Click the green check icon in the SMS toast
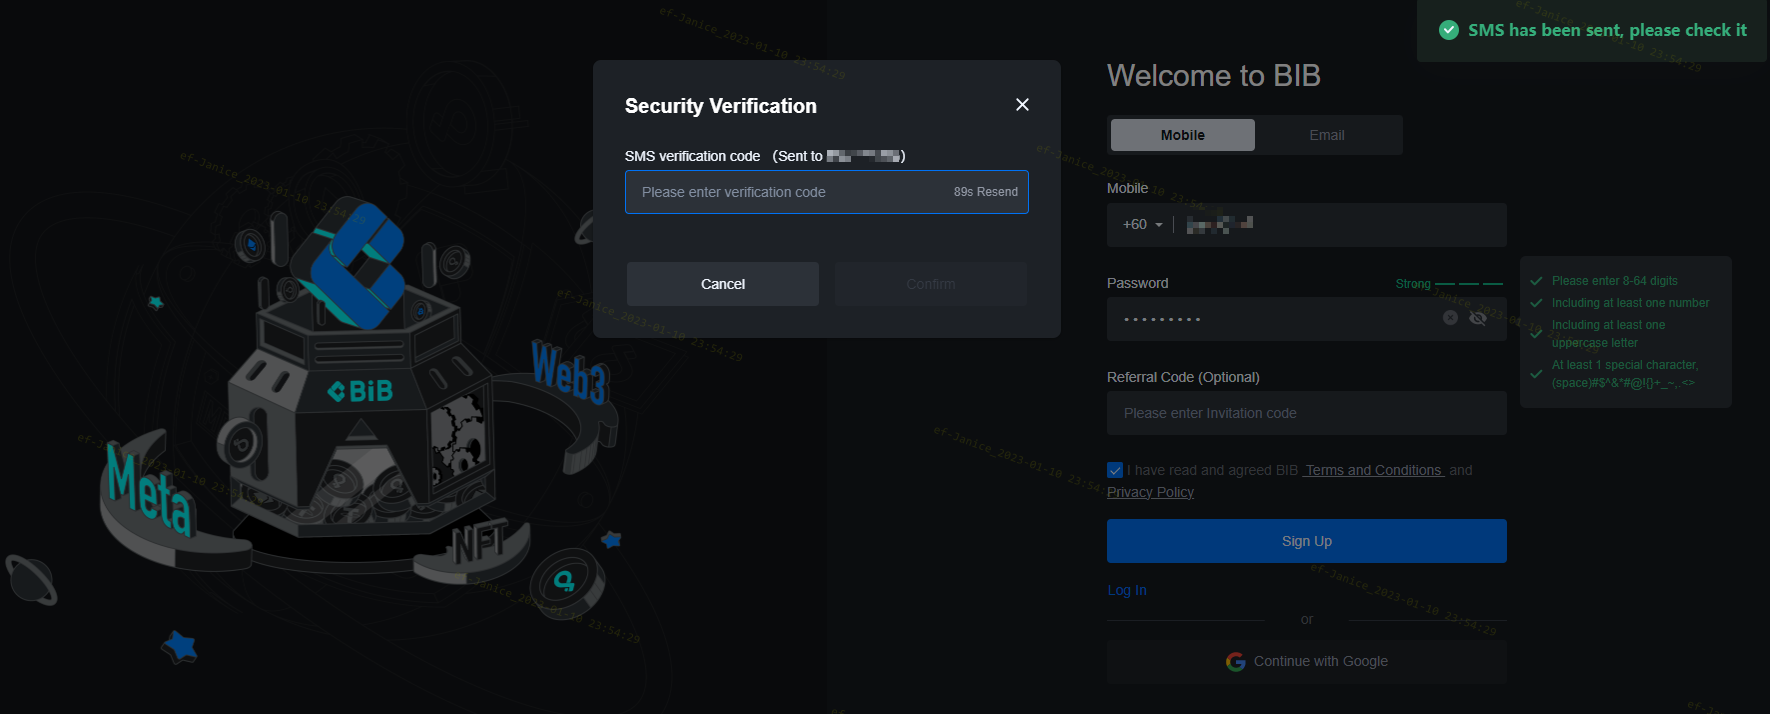1770x714 pixels. pyautogui.click(x=1449, y=30)
